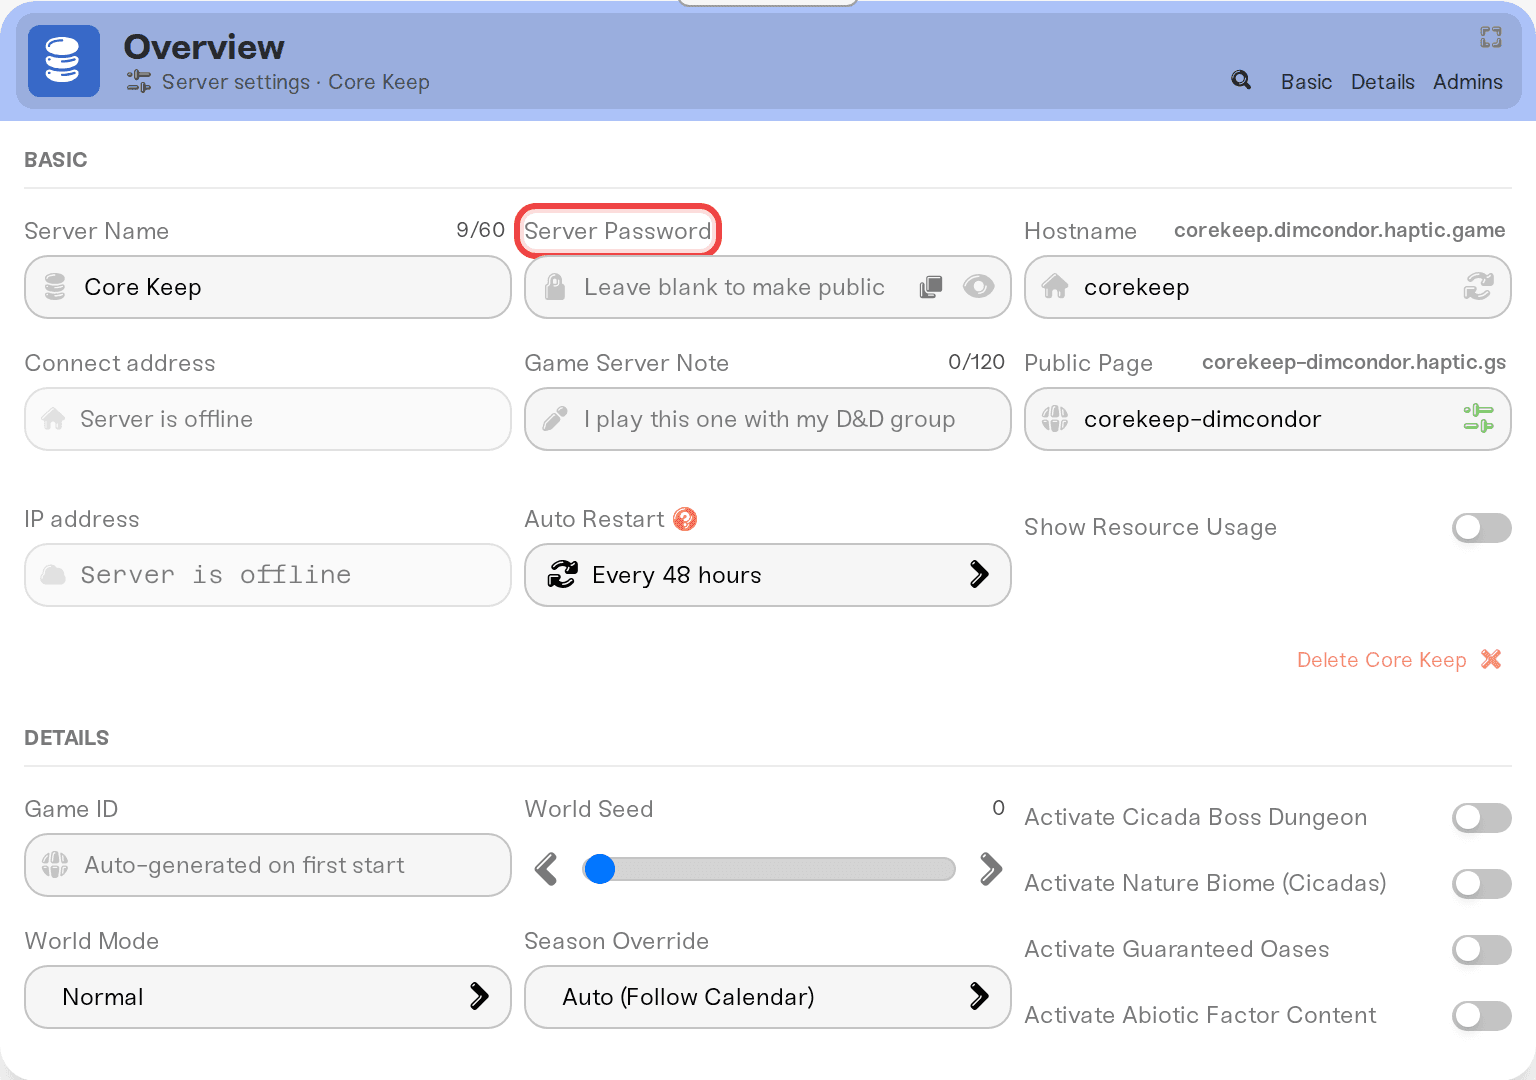Copy the server password with copy icon
This screenshot has width=1536, height=1080.
coord(931,287)
